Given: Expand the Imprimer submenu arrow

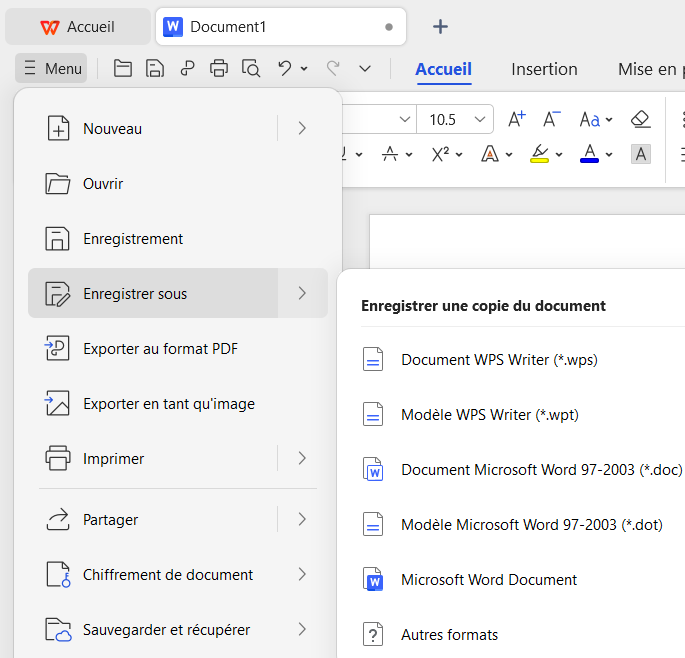Looking at the screenshot, I should [x=302, y=459].
